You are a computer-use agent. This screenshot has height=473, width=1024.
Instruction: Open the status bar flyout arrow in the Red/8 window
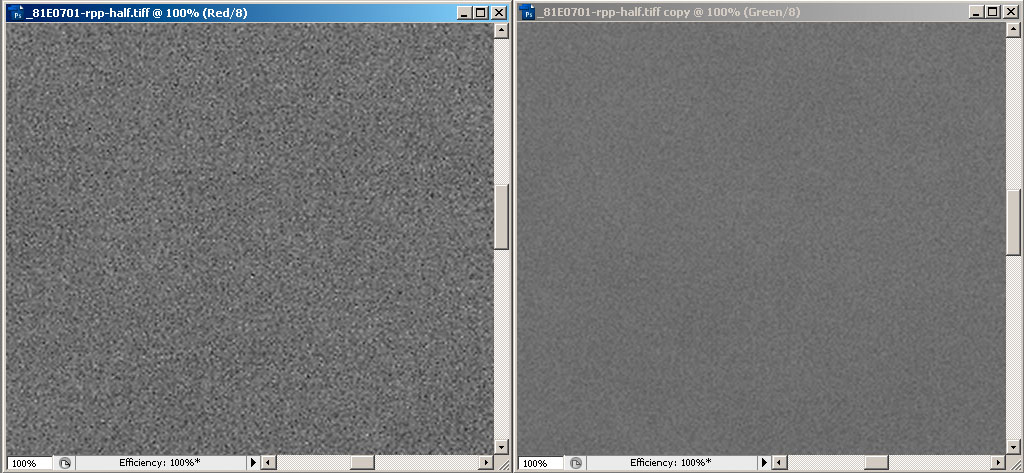253,463
